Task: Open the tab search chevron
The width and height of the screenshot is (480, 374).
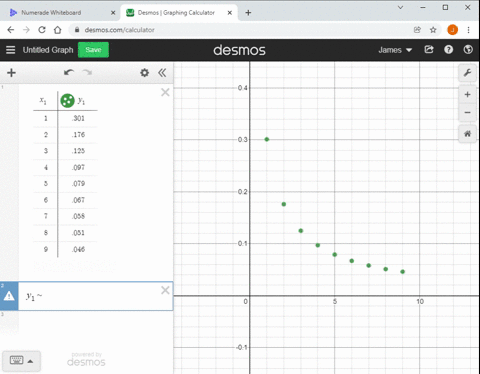Action: coord(400,7)
